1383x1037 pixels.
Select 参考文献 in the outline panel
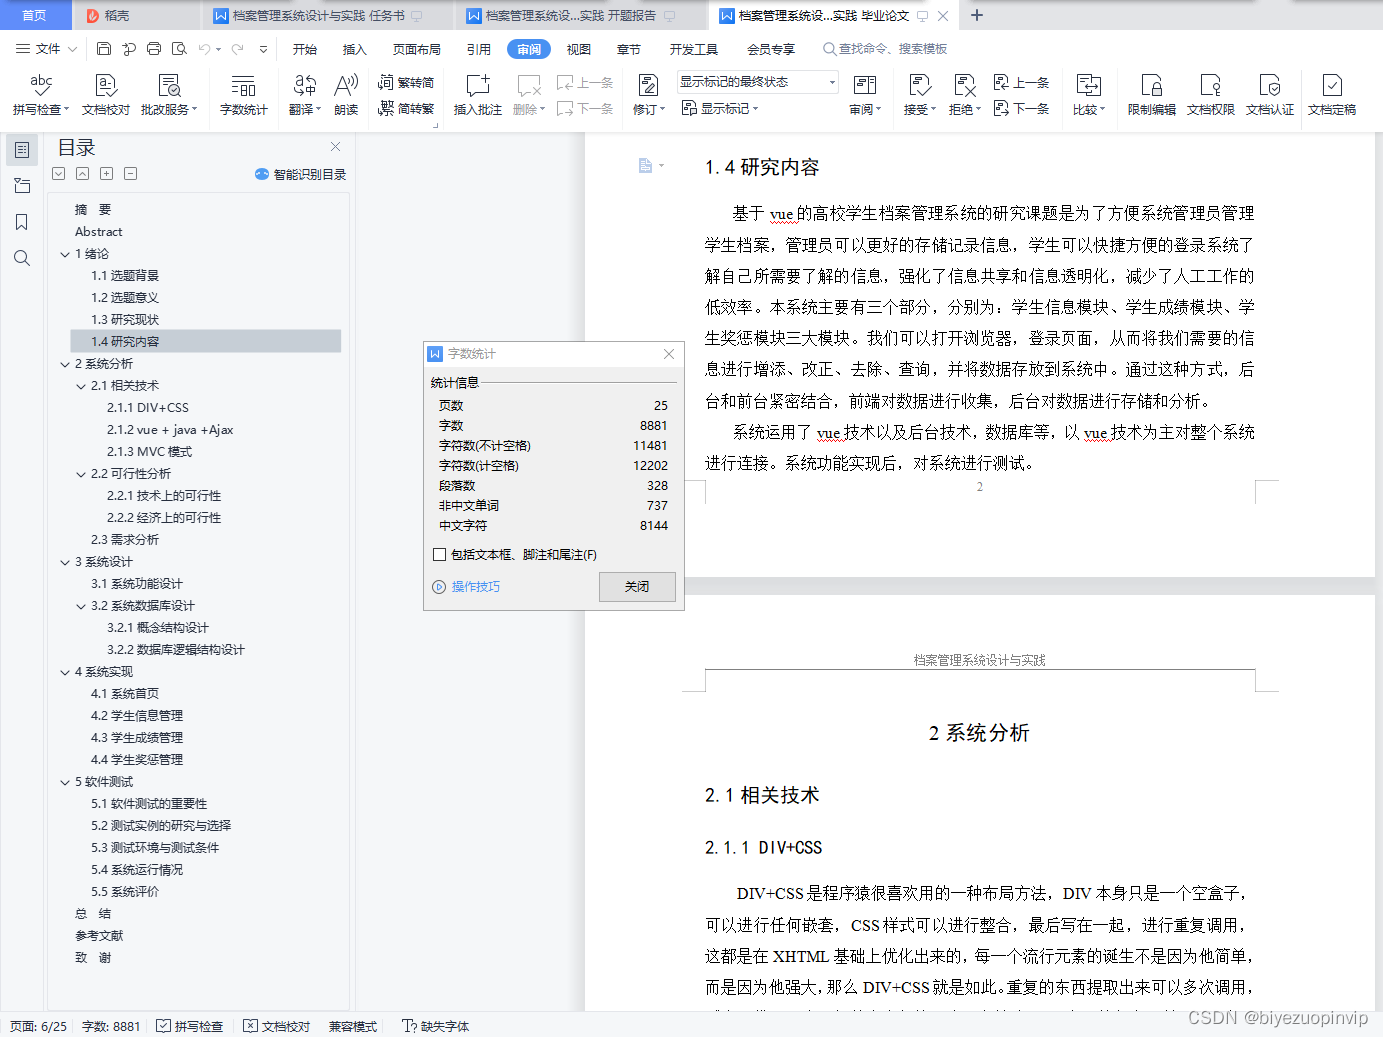click(98, 935)
